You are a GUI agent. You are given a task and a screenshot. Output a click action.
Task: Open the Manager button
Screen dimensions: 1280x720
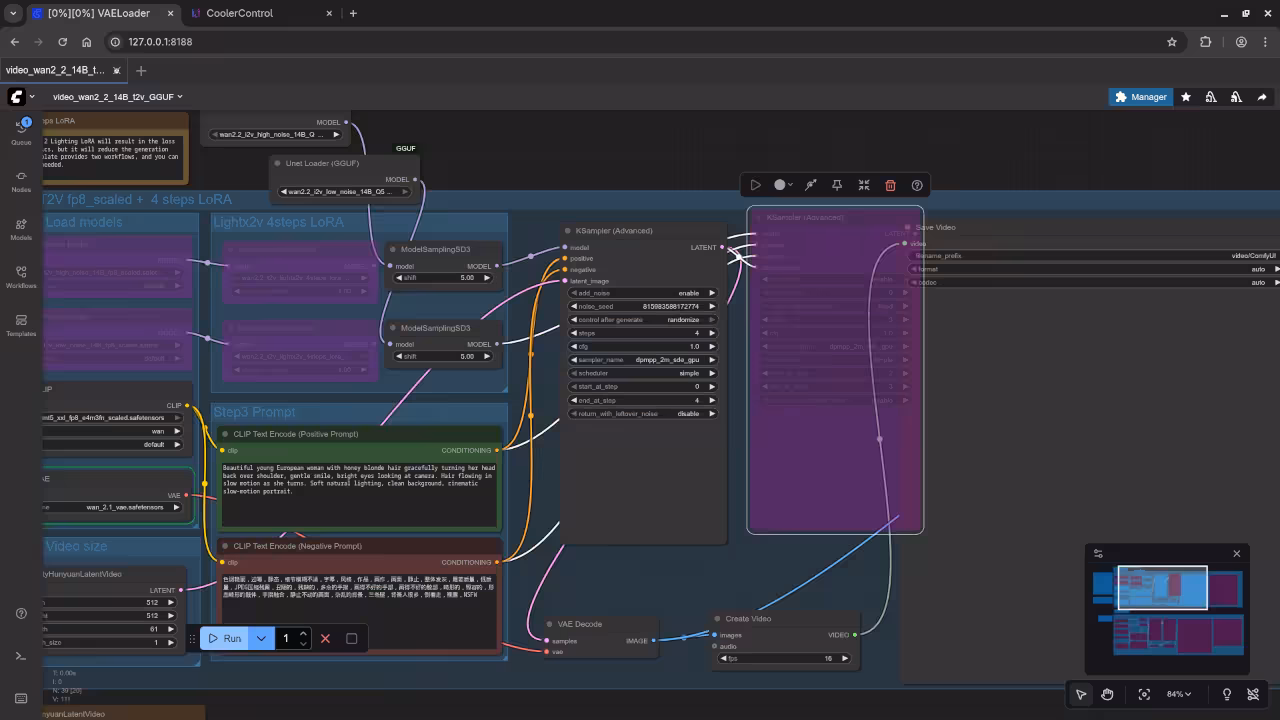tap(1140, 97)
